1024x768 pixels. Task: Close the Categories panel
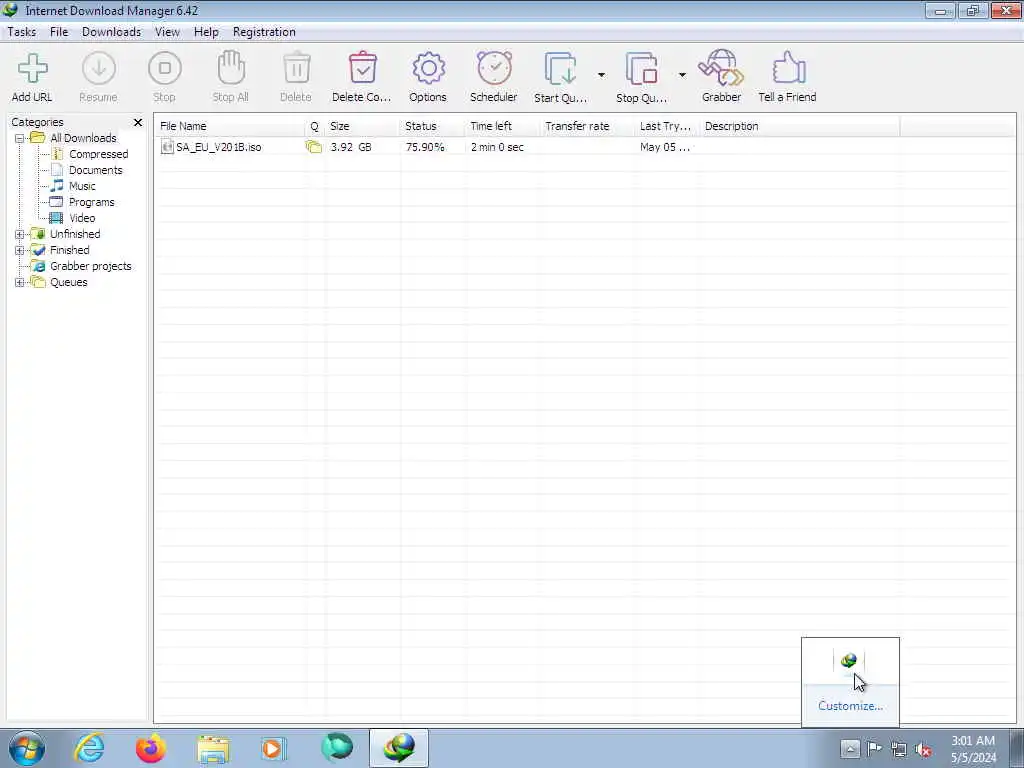click(x=138, y=123)
